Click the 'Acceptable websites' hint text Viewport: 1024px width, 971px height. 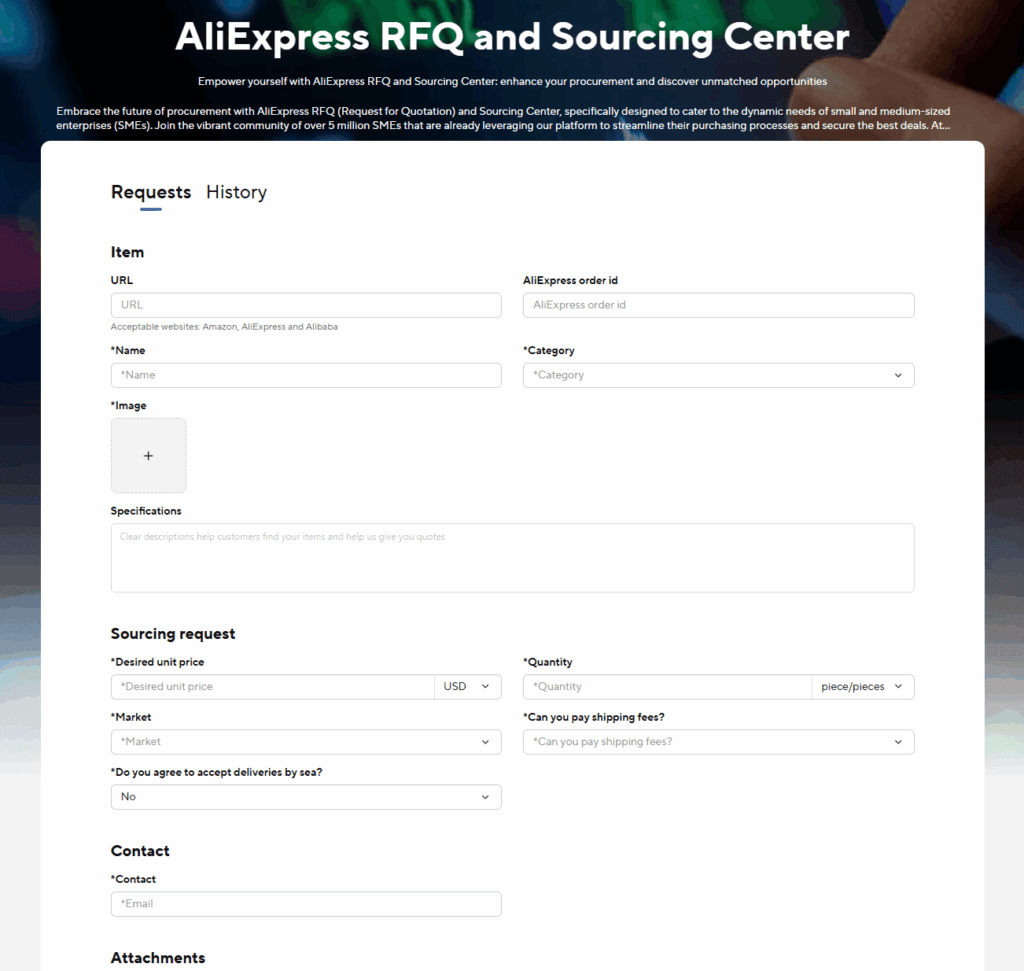click(224, 326)
